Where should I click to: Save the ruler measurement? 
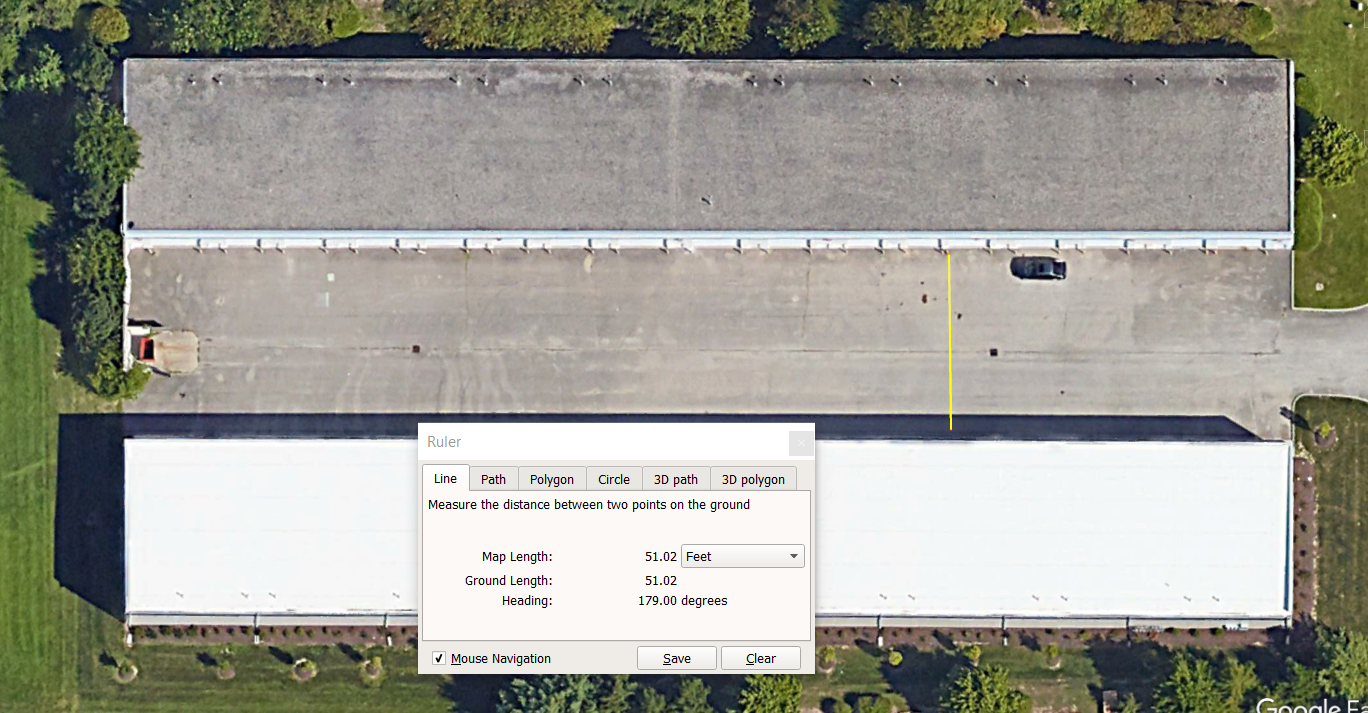coord(676,658)
